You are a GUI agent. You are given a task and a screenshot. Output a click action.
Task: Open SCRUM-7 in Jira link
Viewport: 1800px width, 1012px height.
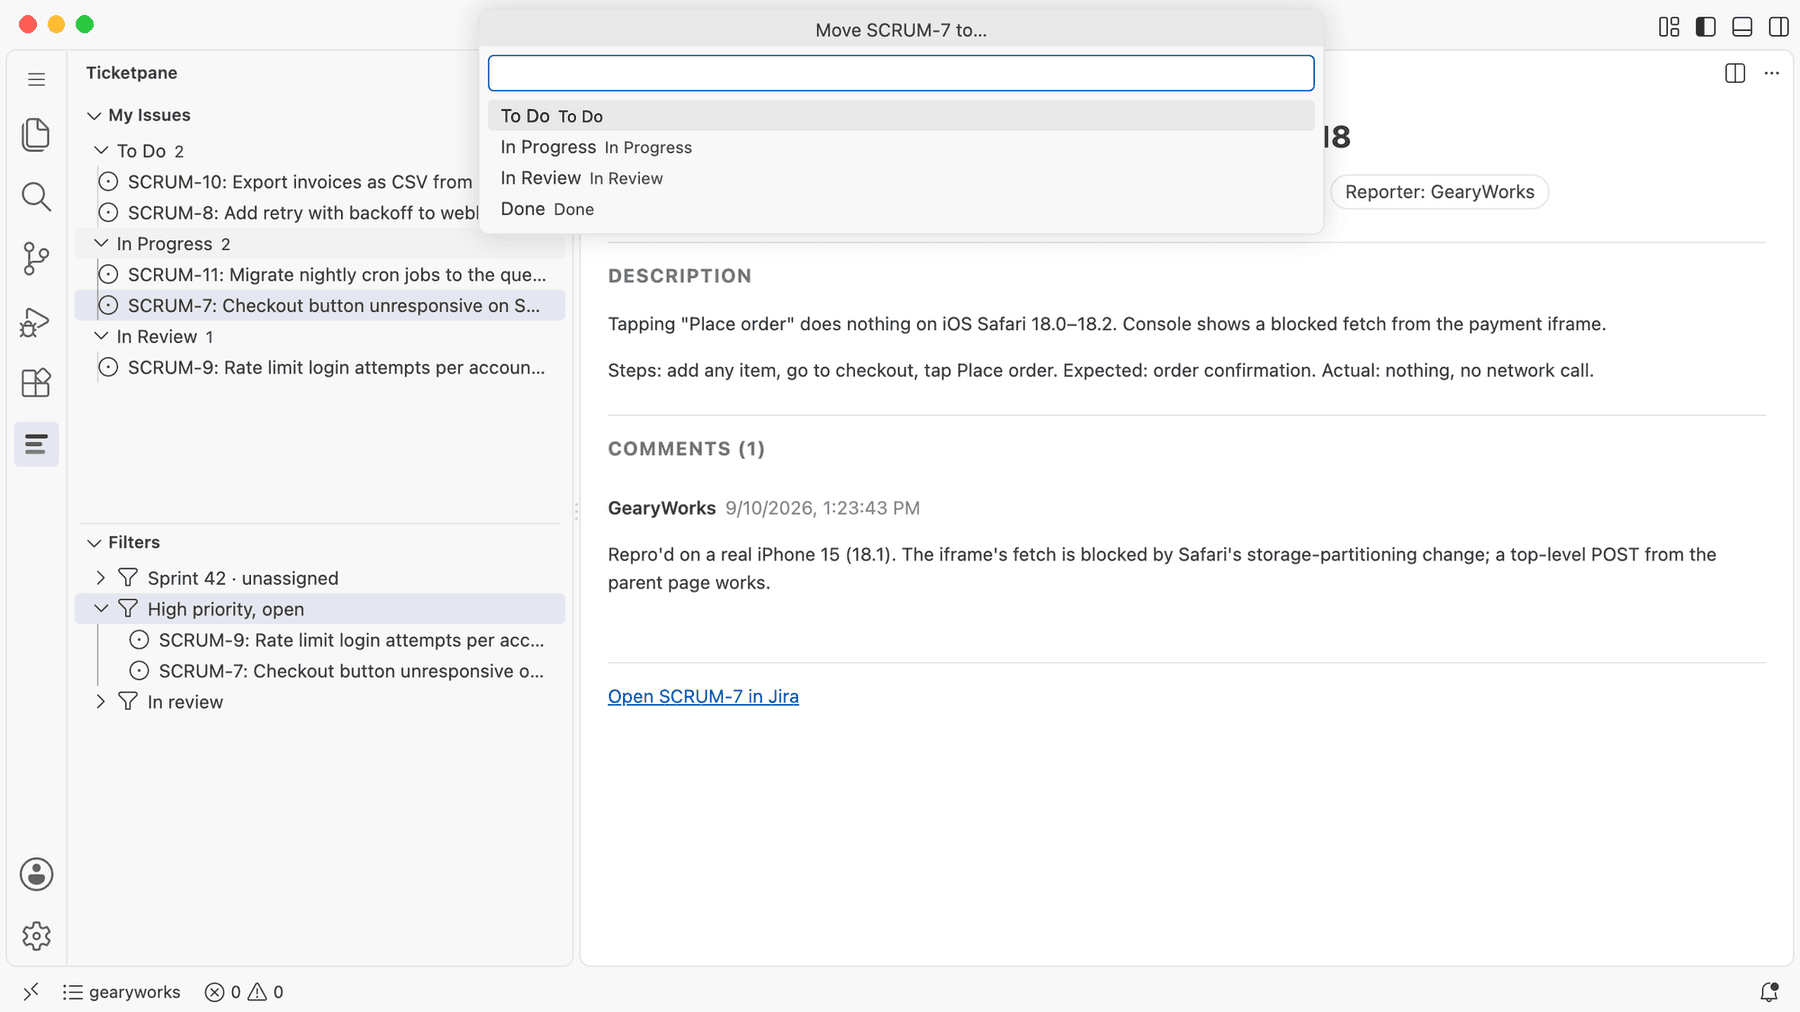(x=703, y=697)
